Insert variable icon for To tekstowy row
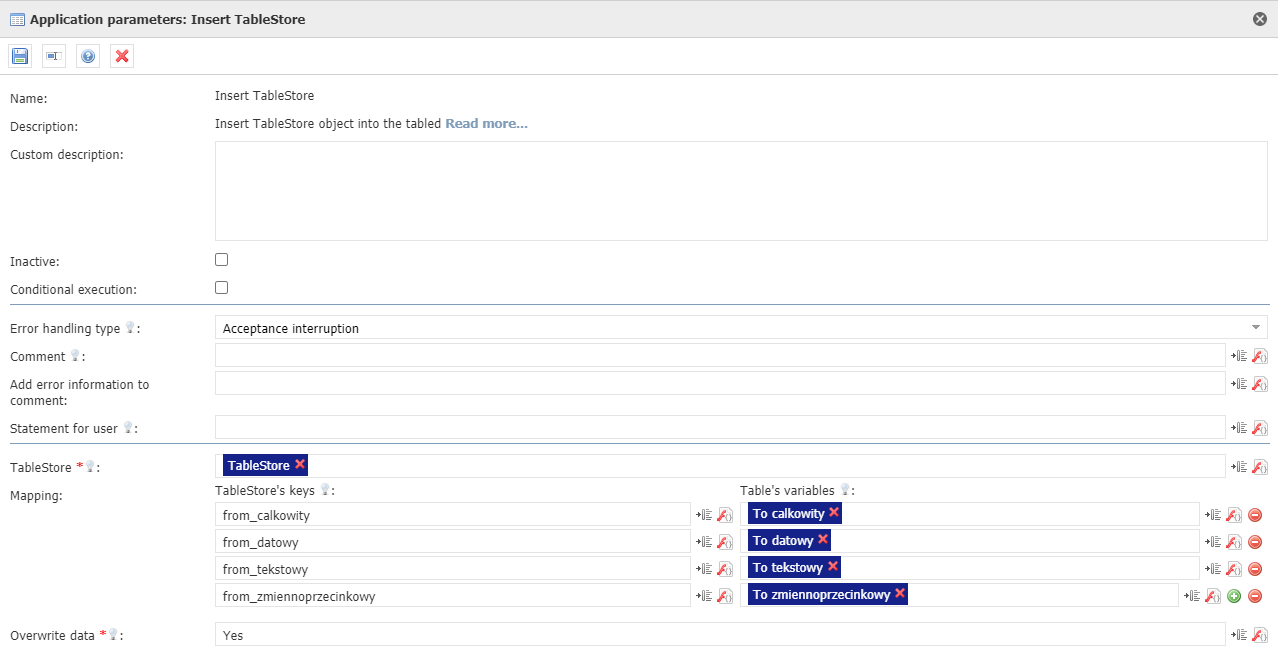The width and height of the screenshot is (1278, 658). click(1214, 569)
